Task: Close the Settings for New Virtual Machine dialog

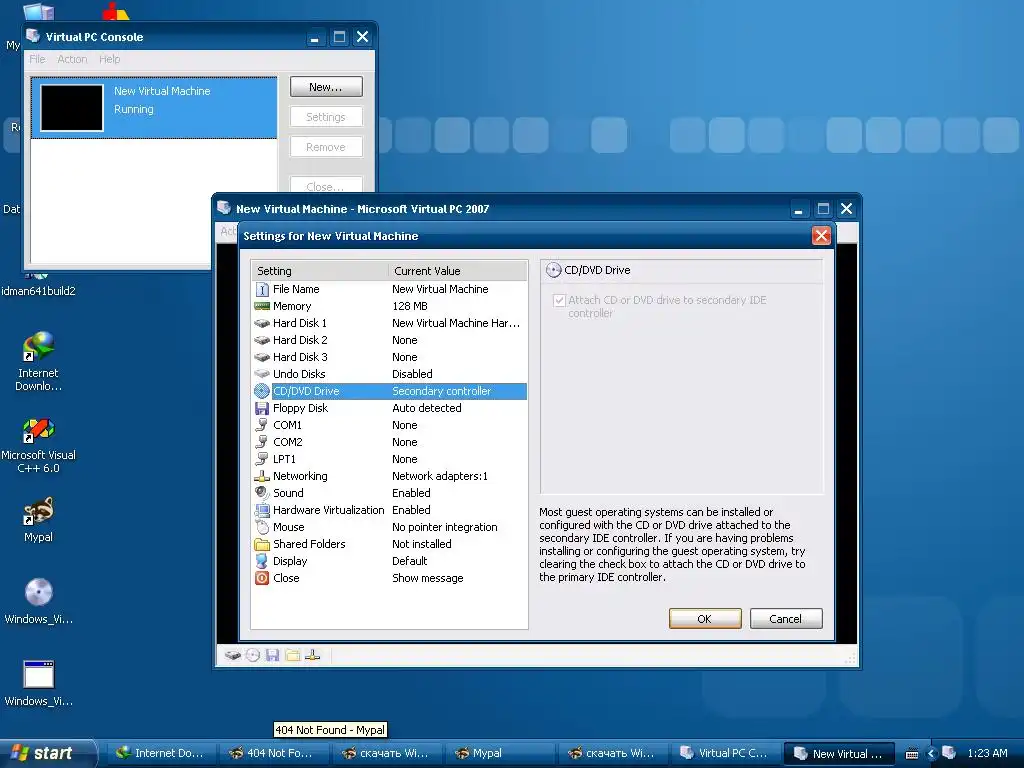Action: tap(821, 236)
